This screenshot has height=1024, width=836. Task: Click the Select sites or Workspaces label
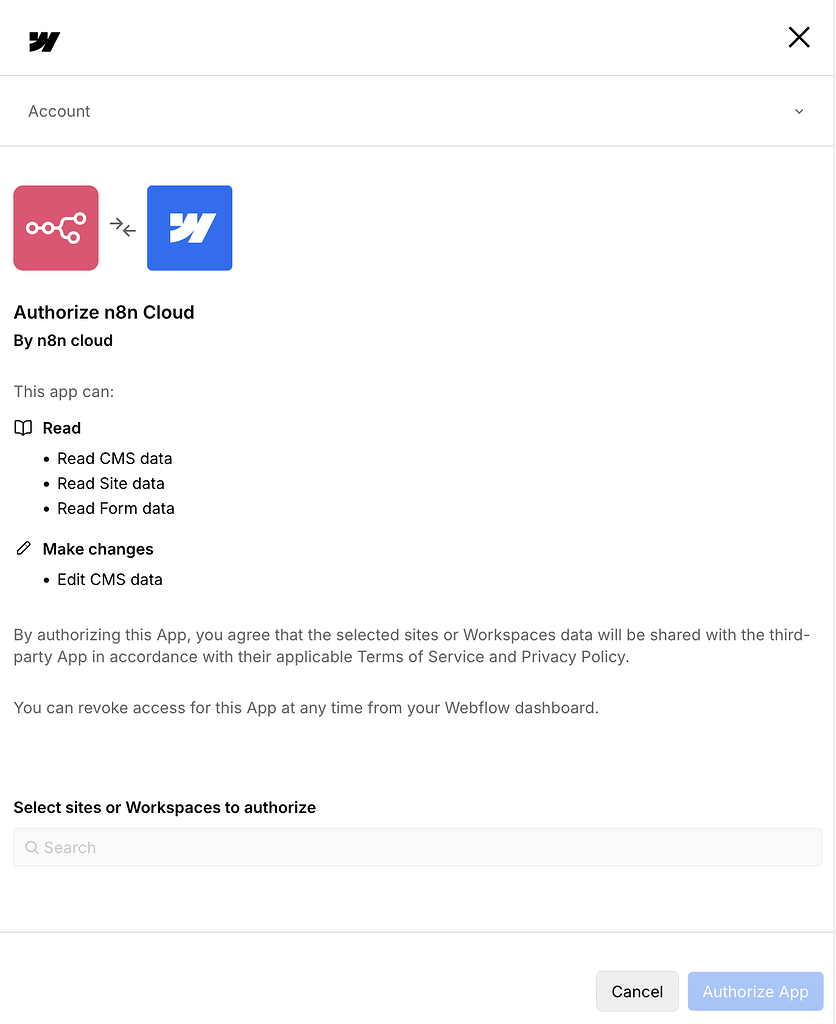(x=164, y=807)
